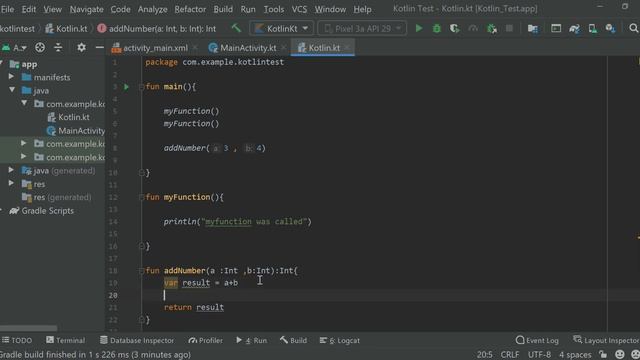This screenshot has height=360, width=640.
Task: Run the app with the green play button
Action: pyautogui.click(x=419, y=28)
